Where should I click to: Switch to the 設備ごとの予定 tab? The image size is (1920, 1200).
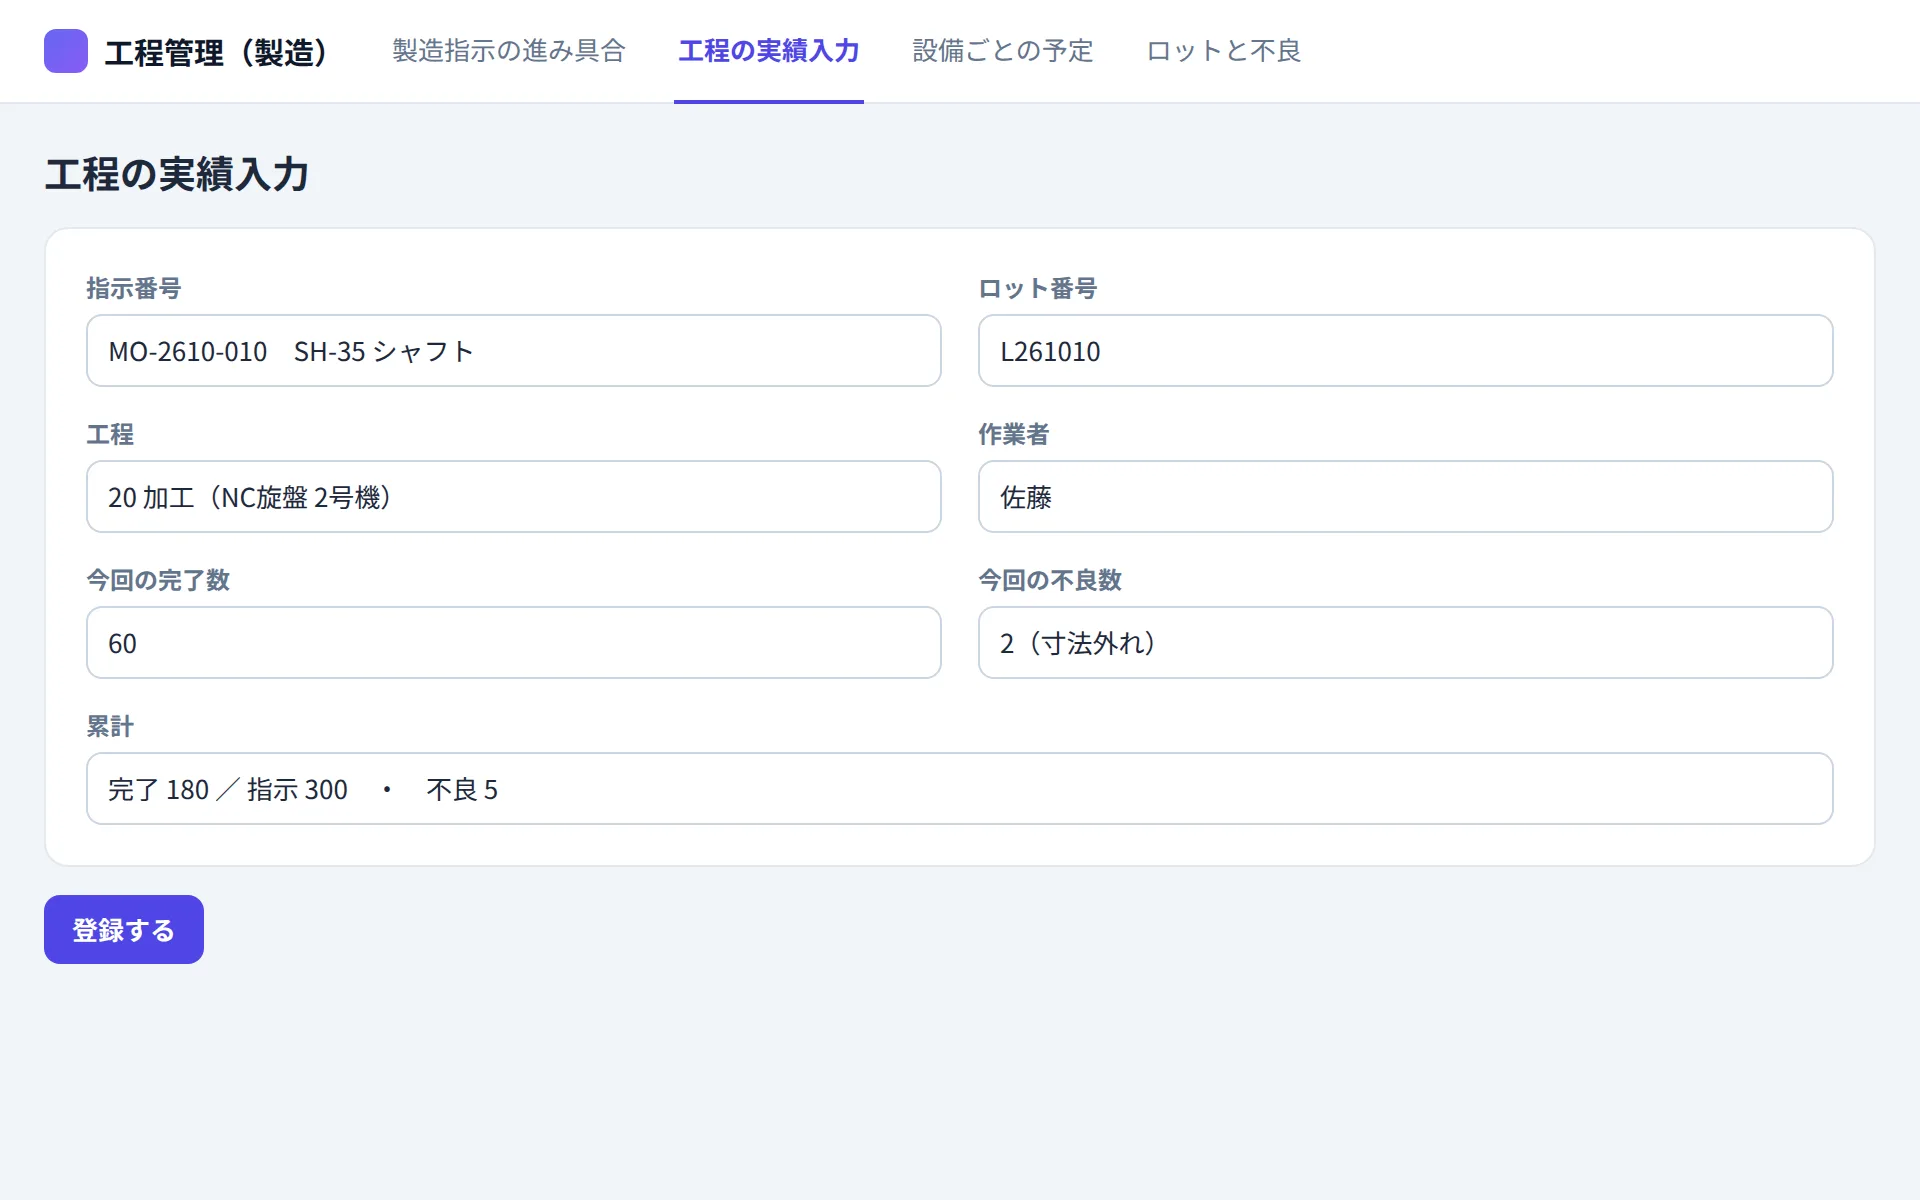(1003, 51)
